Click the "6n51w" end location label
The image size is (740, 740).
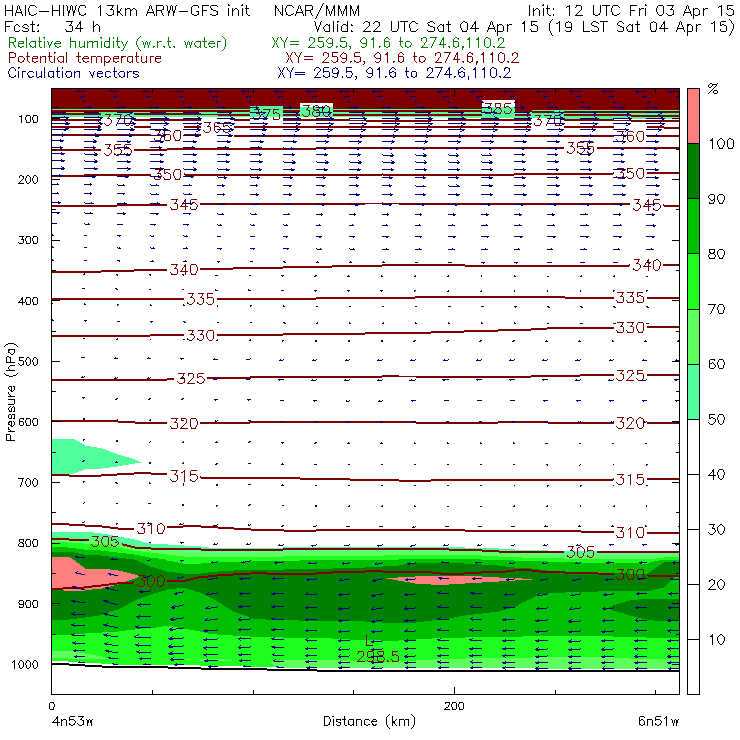pos(658,721)
